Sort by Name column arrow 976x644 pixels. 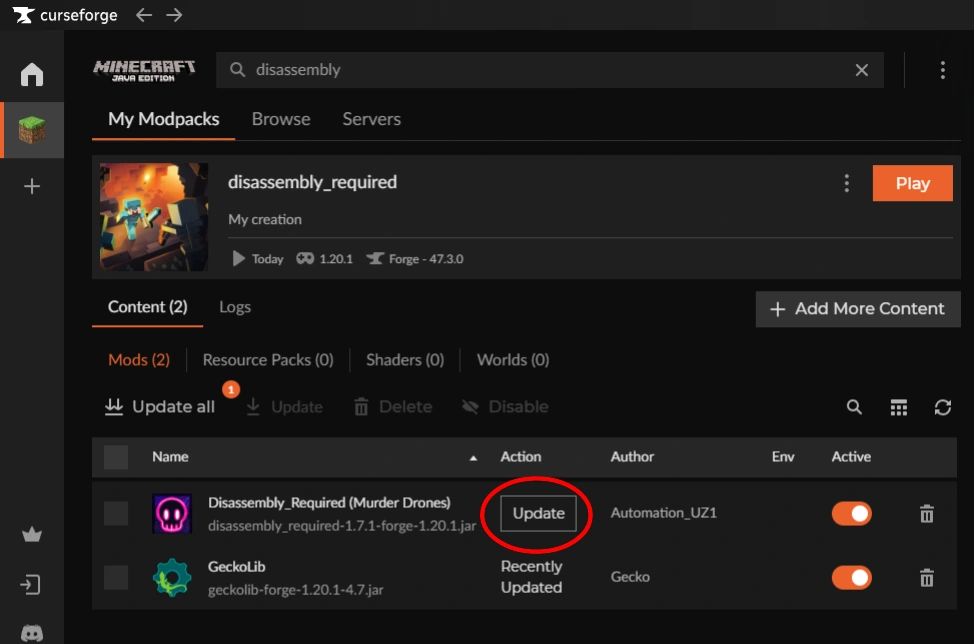(473, 458)
